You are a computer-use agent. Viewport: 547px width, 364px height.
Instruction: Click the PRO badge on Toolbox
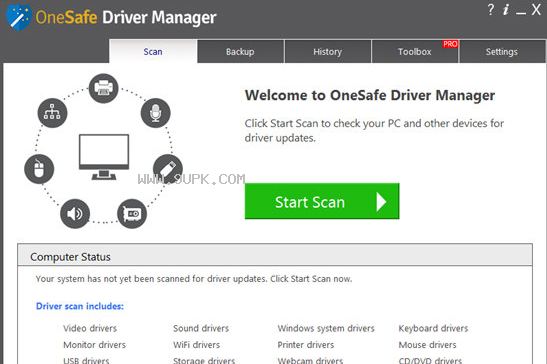click(450, 44)
